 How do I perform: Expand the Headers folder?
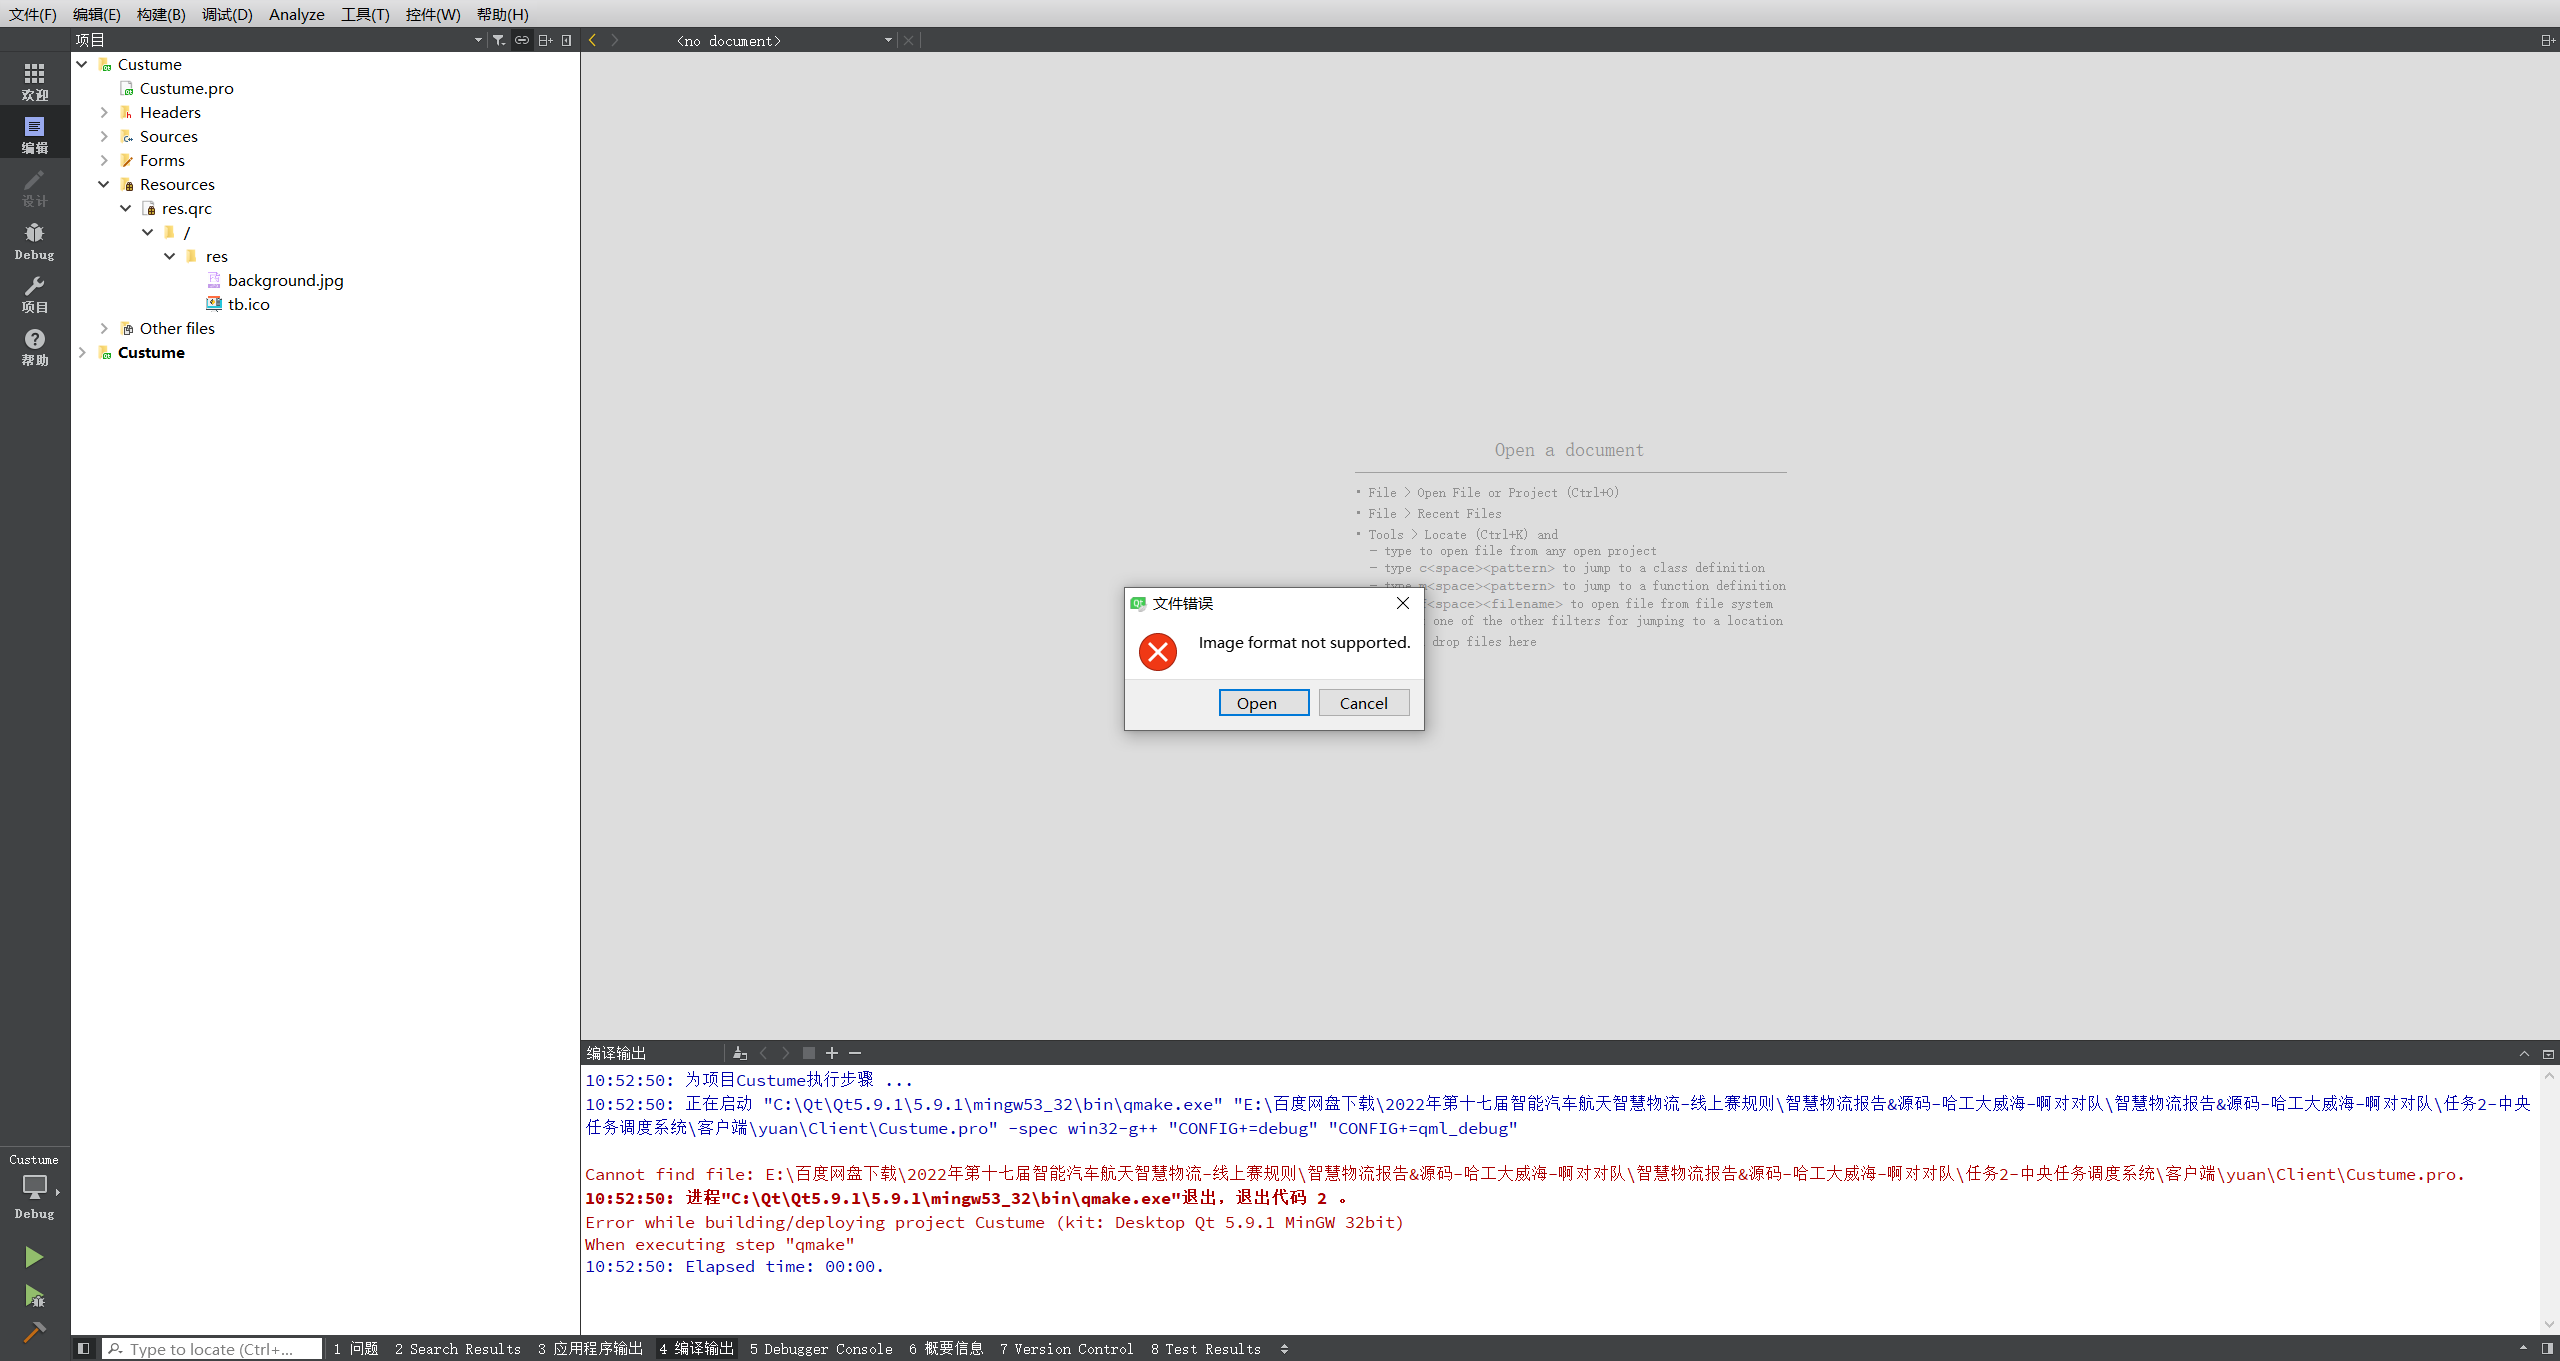[x=104, y=112]
